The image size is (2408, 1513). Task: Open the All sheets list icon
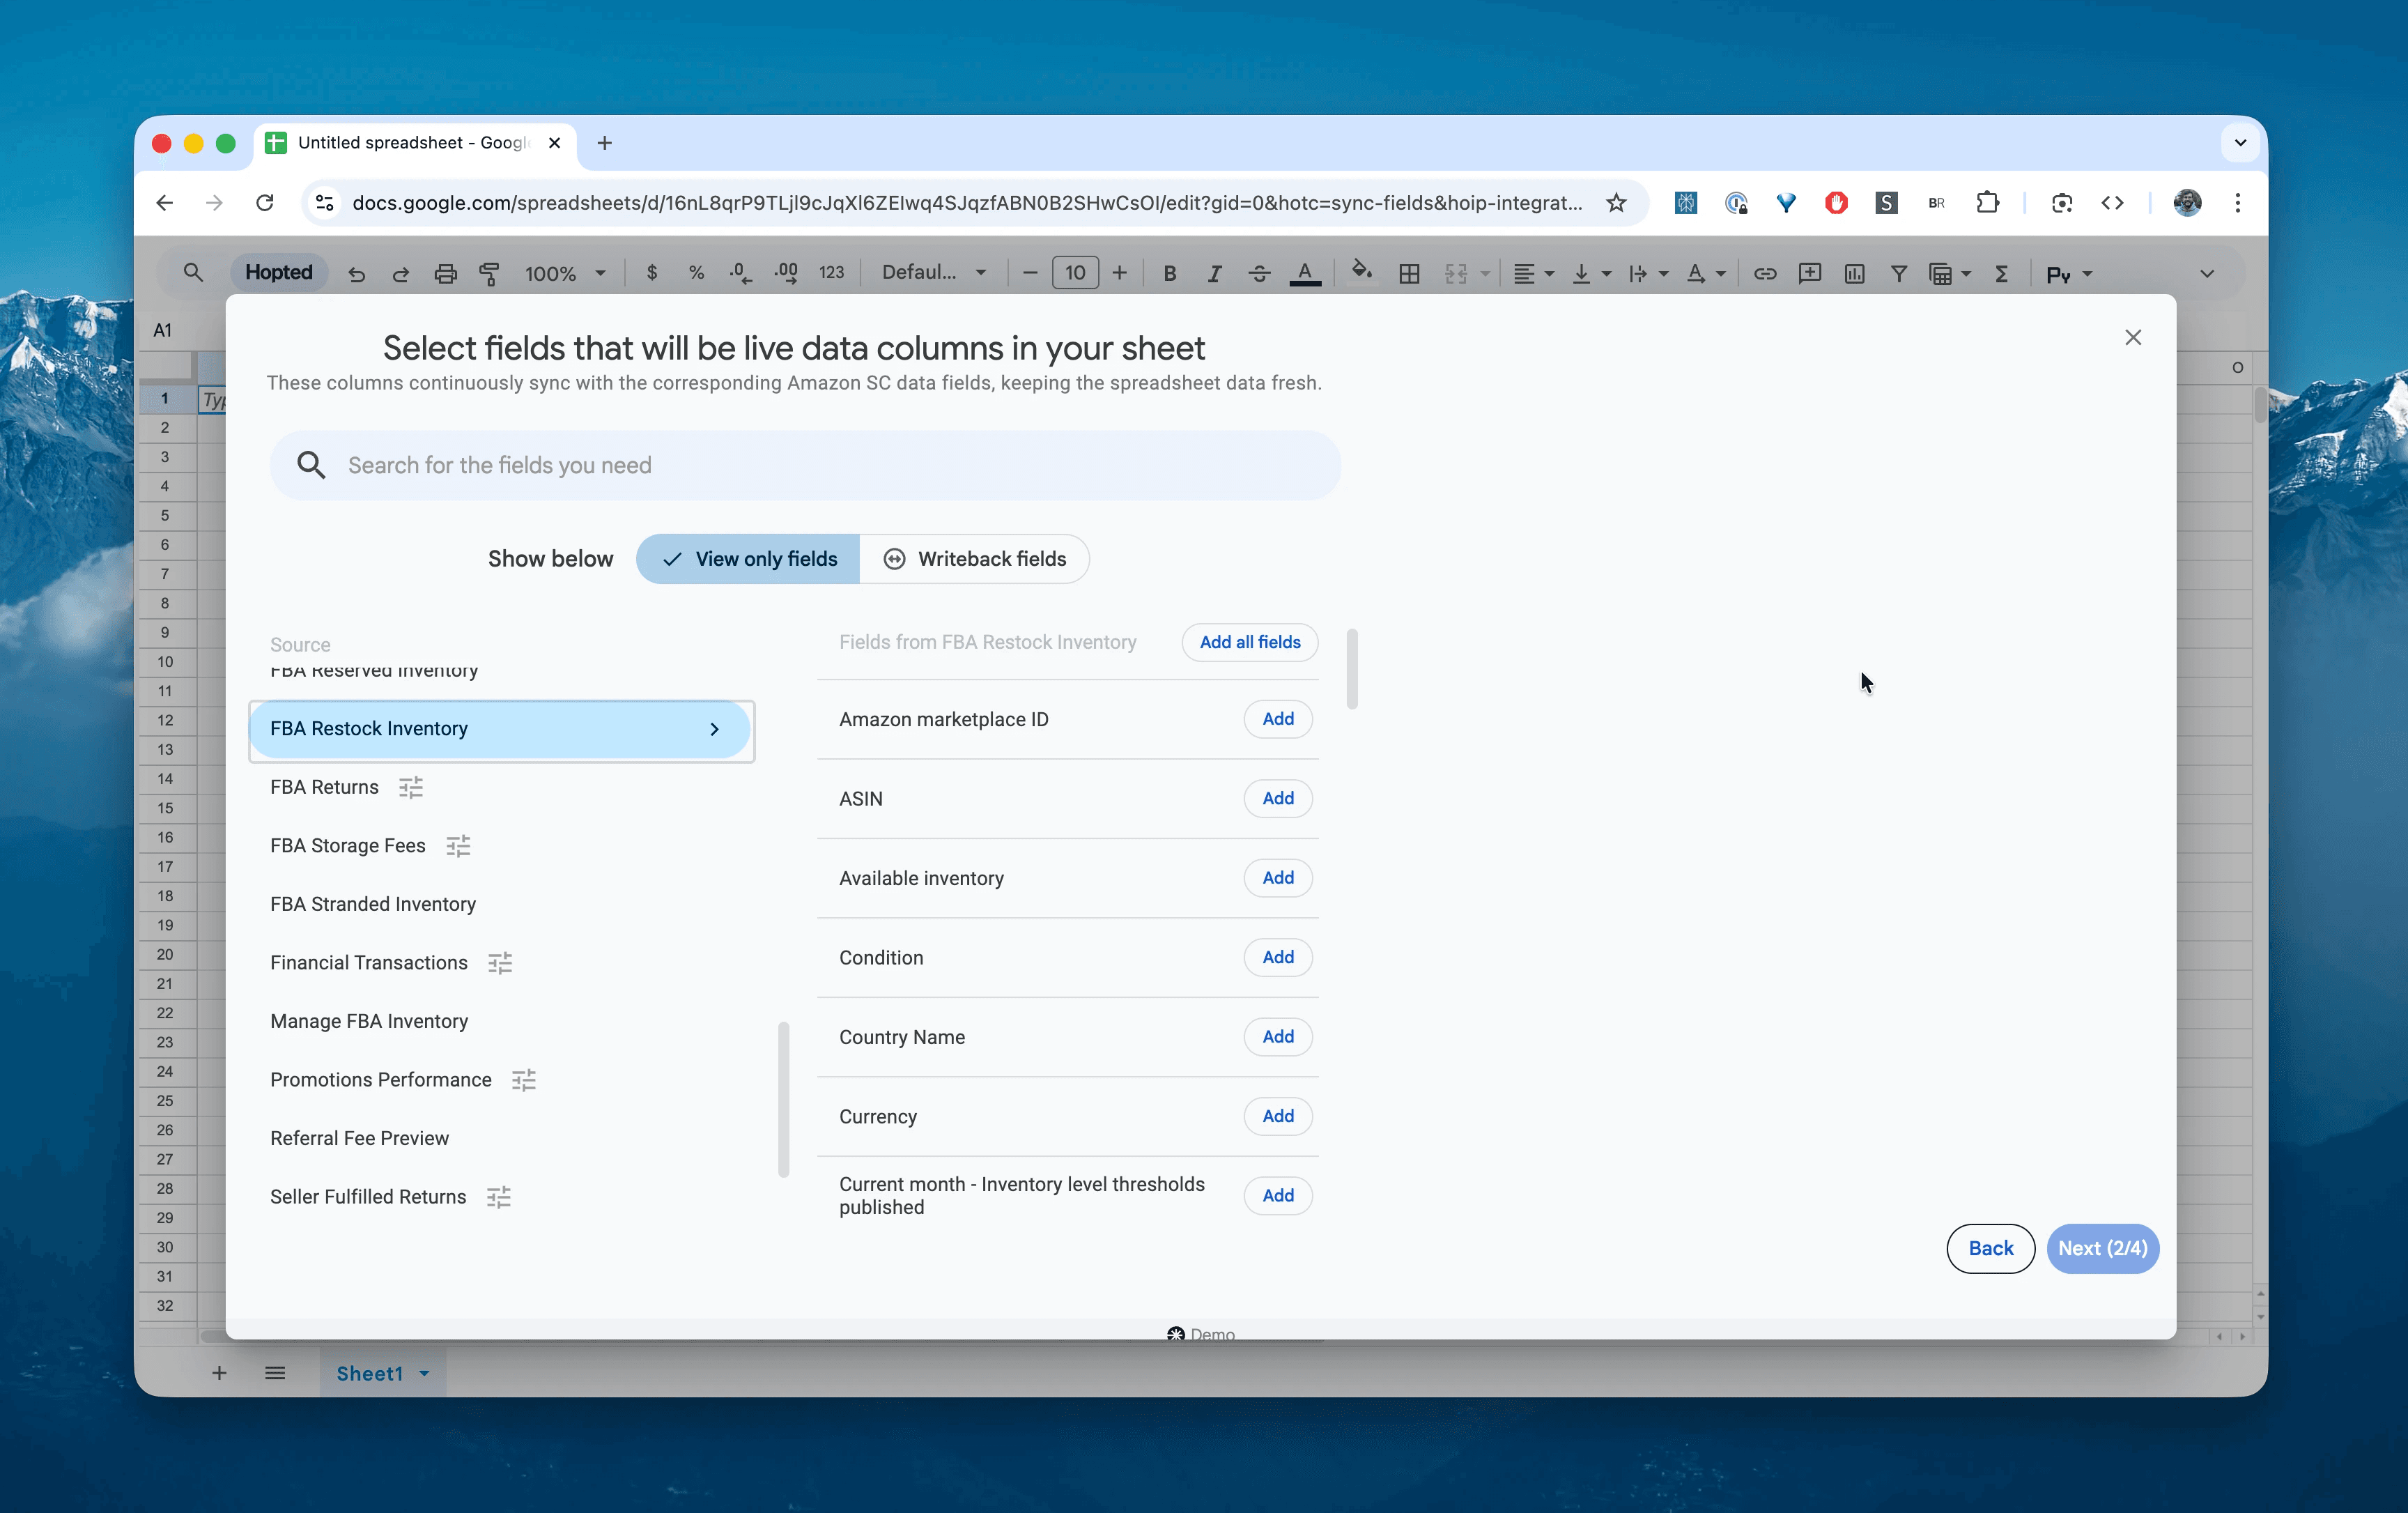275,1373
